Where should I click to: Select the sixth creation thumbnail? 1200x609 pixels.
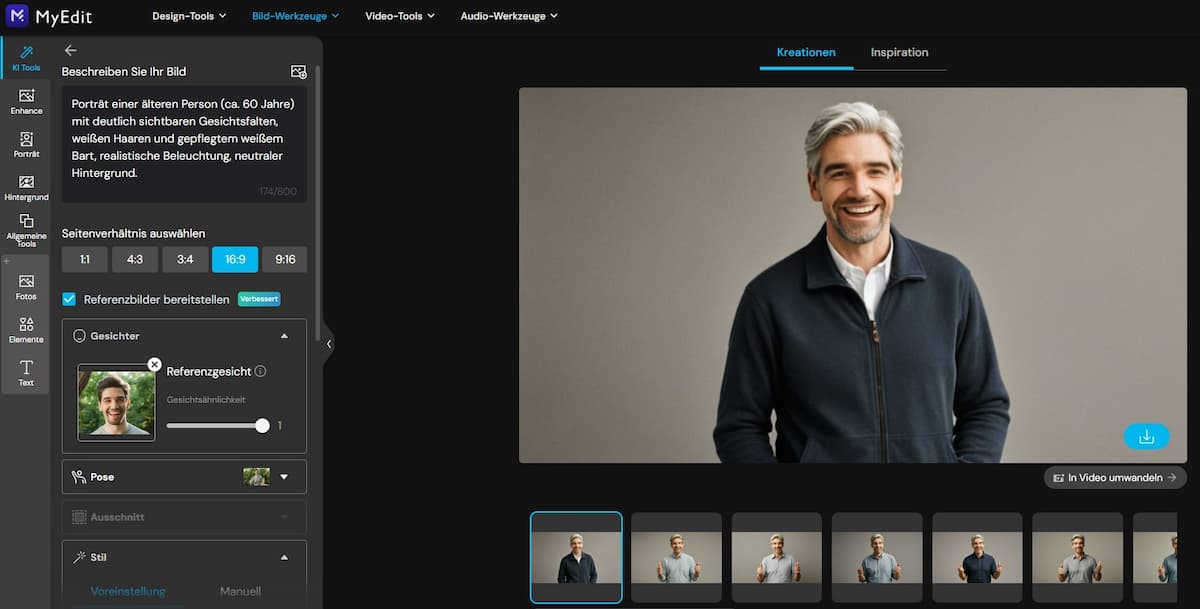(x=1078, y=557)
